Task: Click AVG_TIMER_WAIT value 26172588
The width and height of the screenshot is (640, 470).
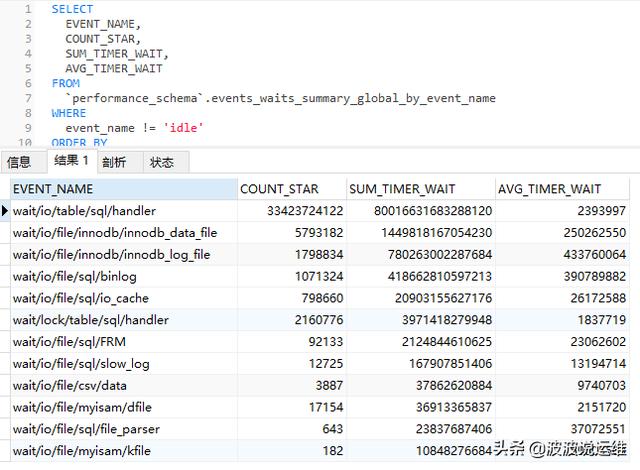Action: coord(598,298)
